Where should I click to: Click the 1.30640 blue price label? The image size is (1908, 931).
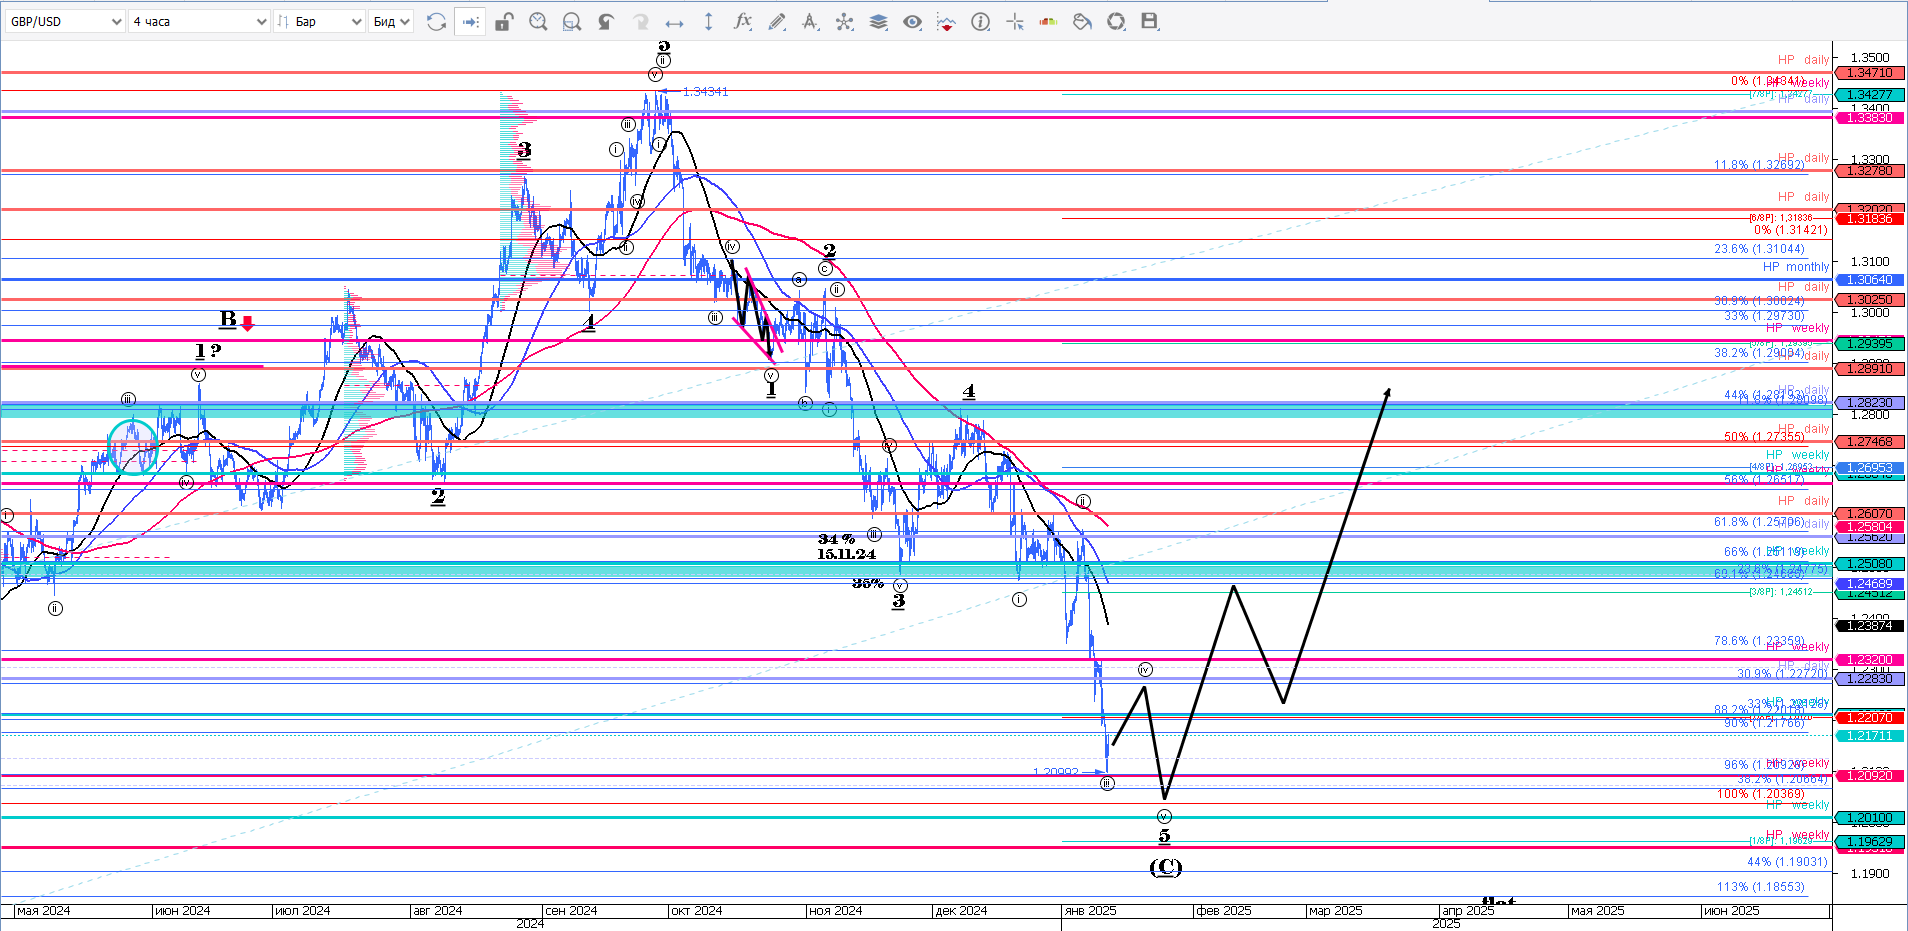[1869, 280]
